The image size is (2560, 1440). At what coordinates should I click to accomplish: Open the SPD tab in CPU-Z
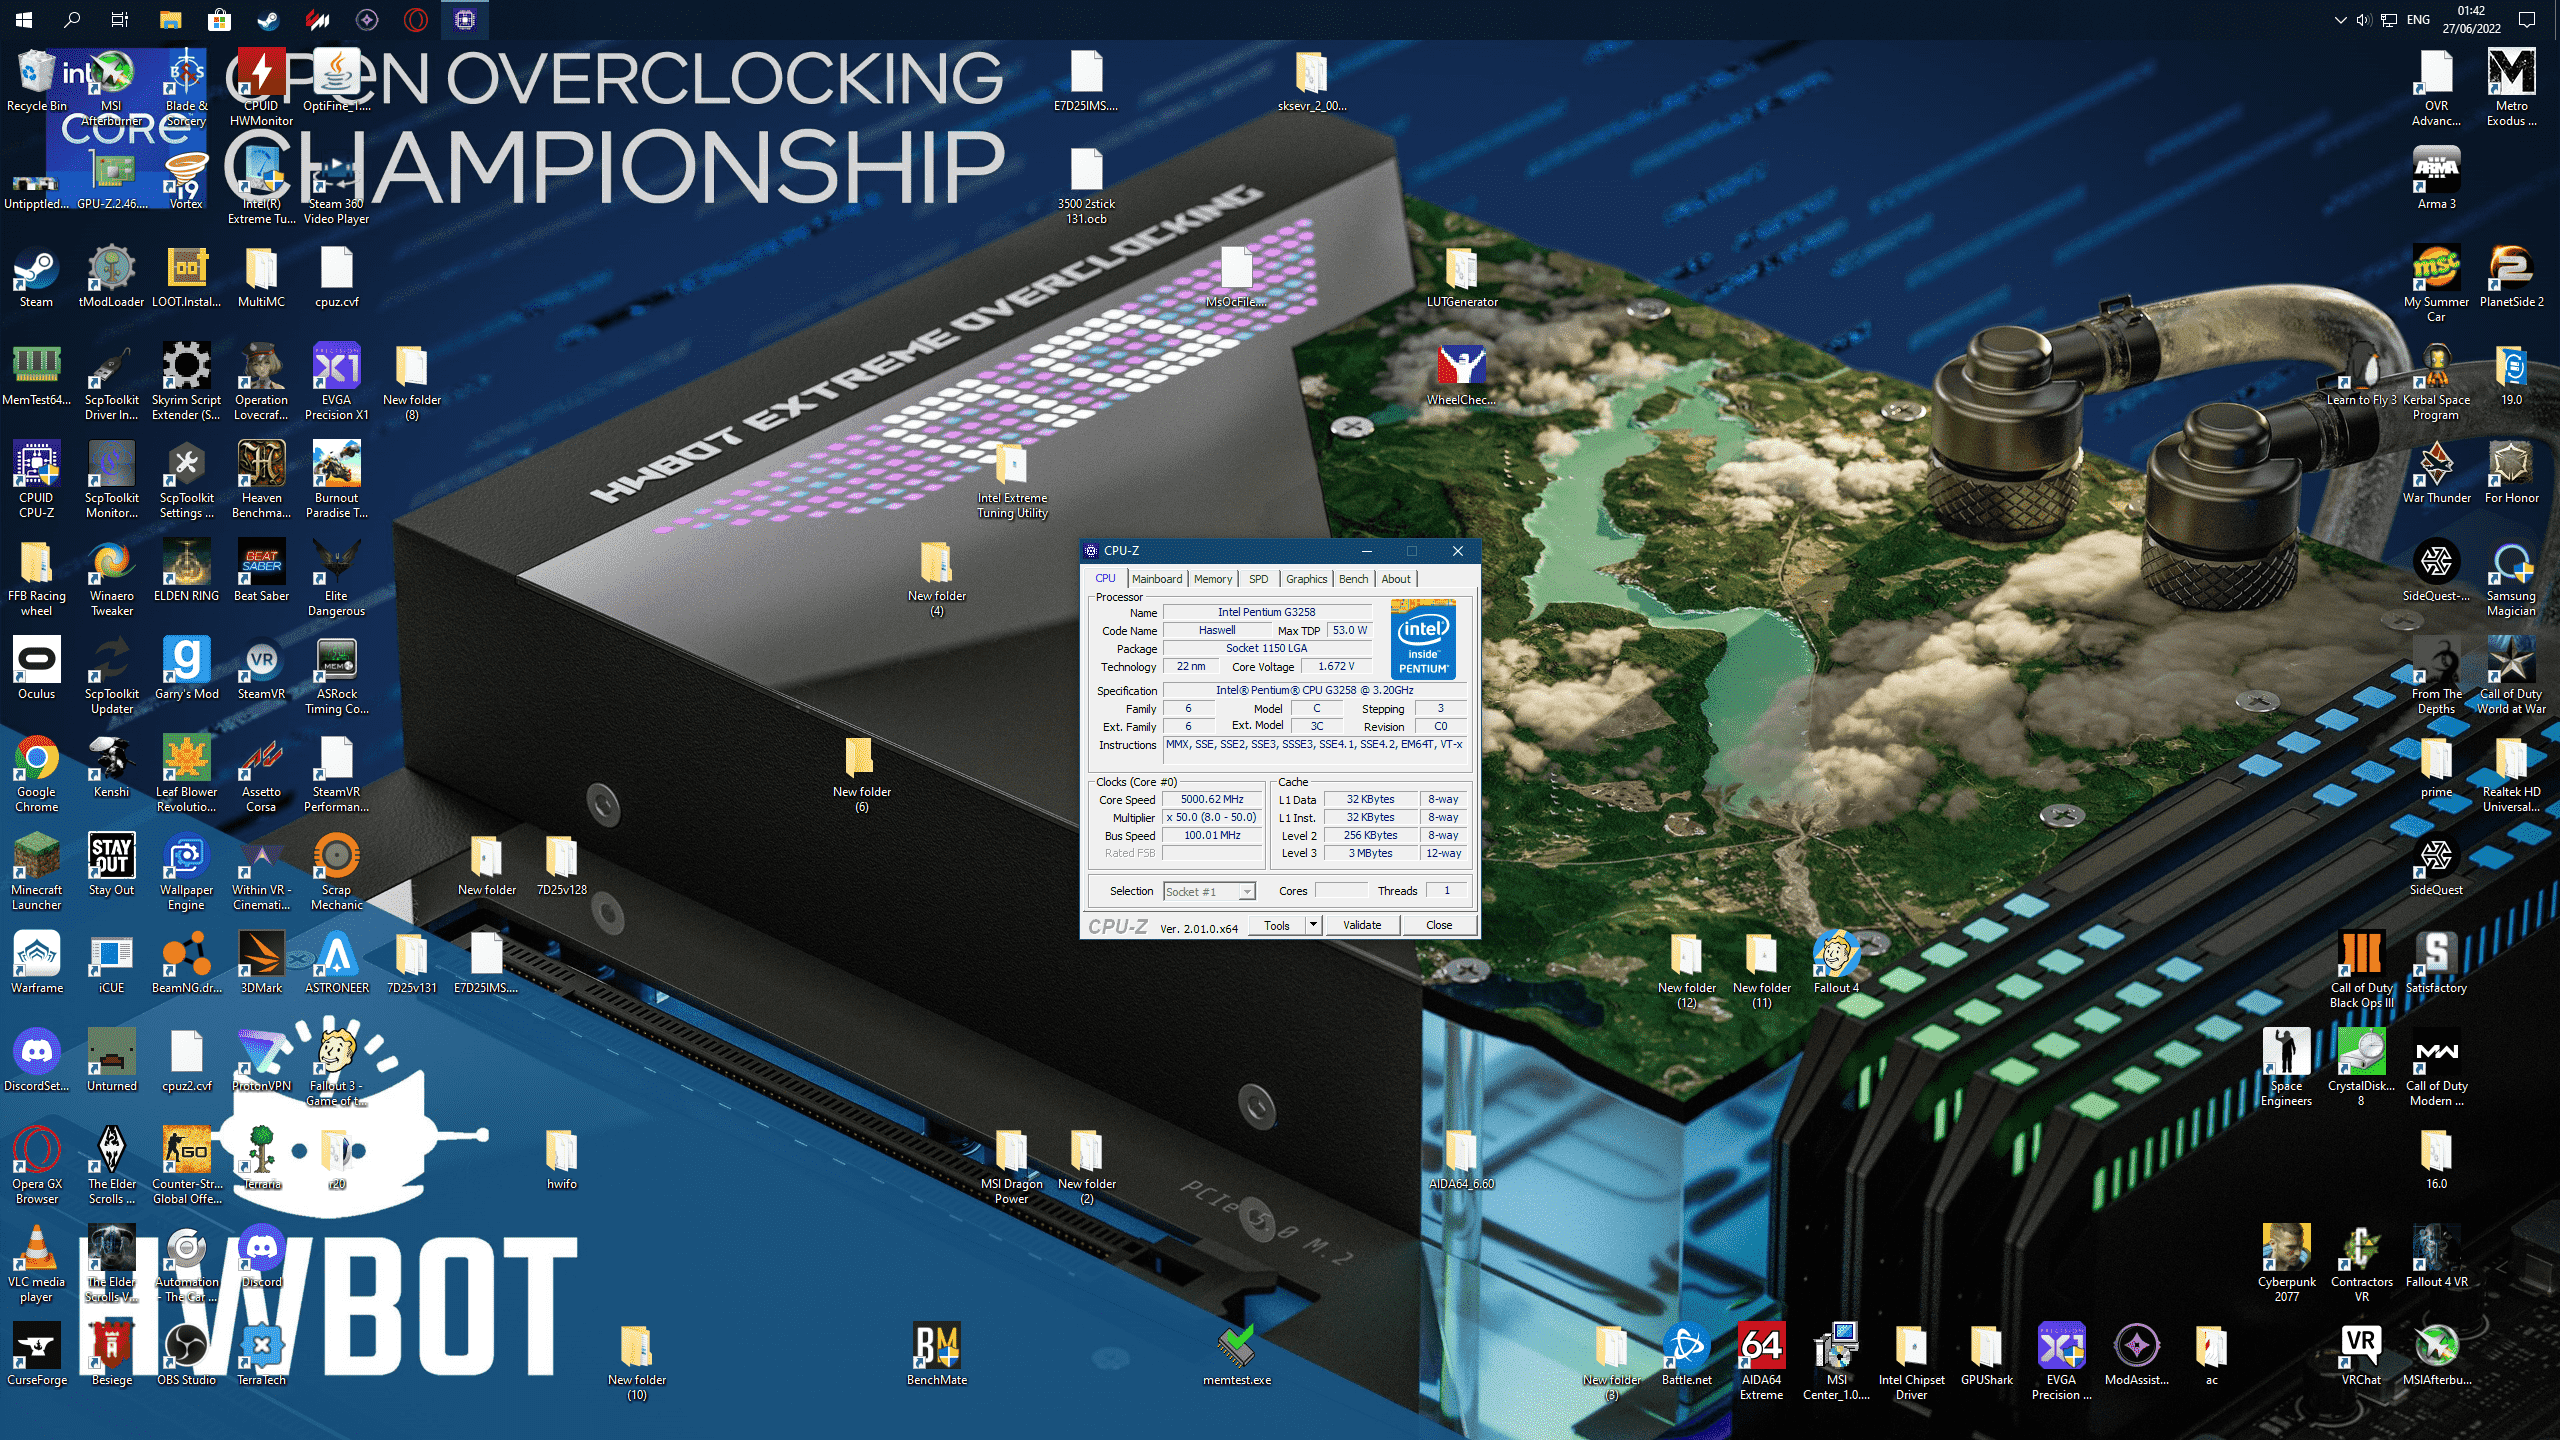[x=1258, y=579]
